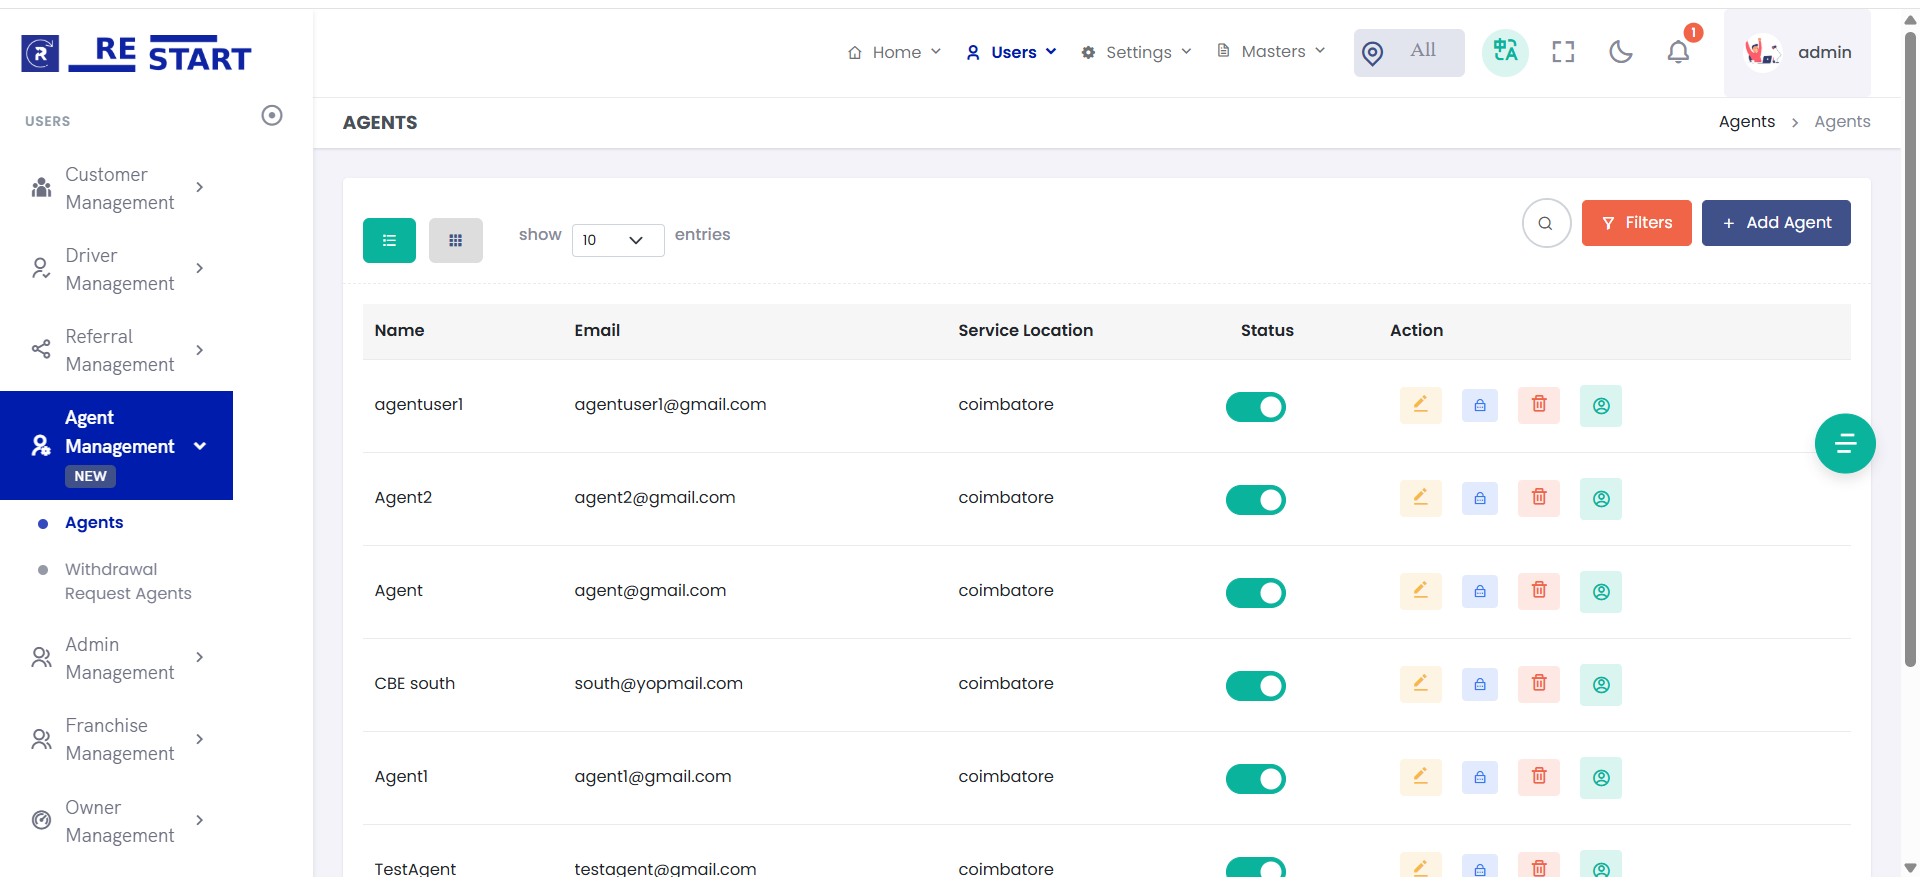Turn off Agent1 status switch
Screen dimensions: 1920x877
coord(1255,779)
